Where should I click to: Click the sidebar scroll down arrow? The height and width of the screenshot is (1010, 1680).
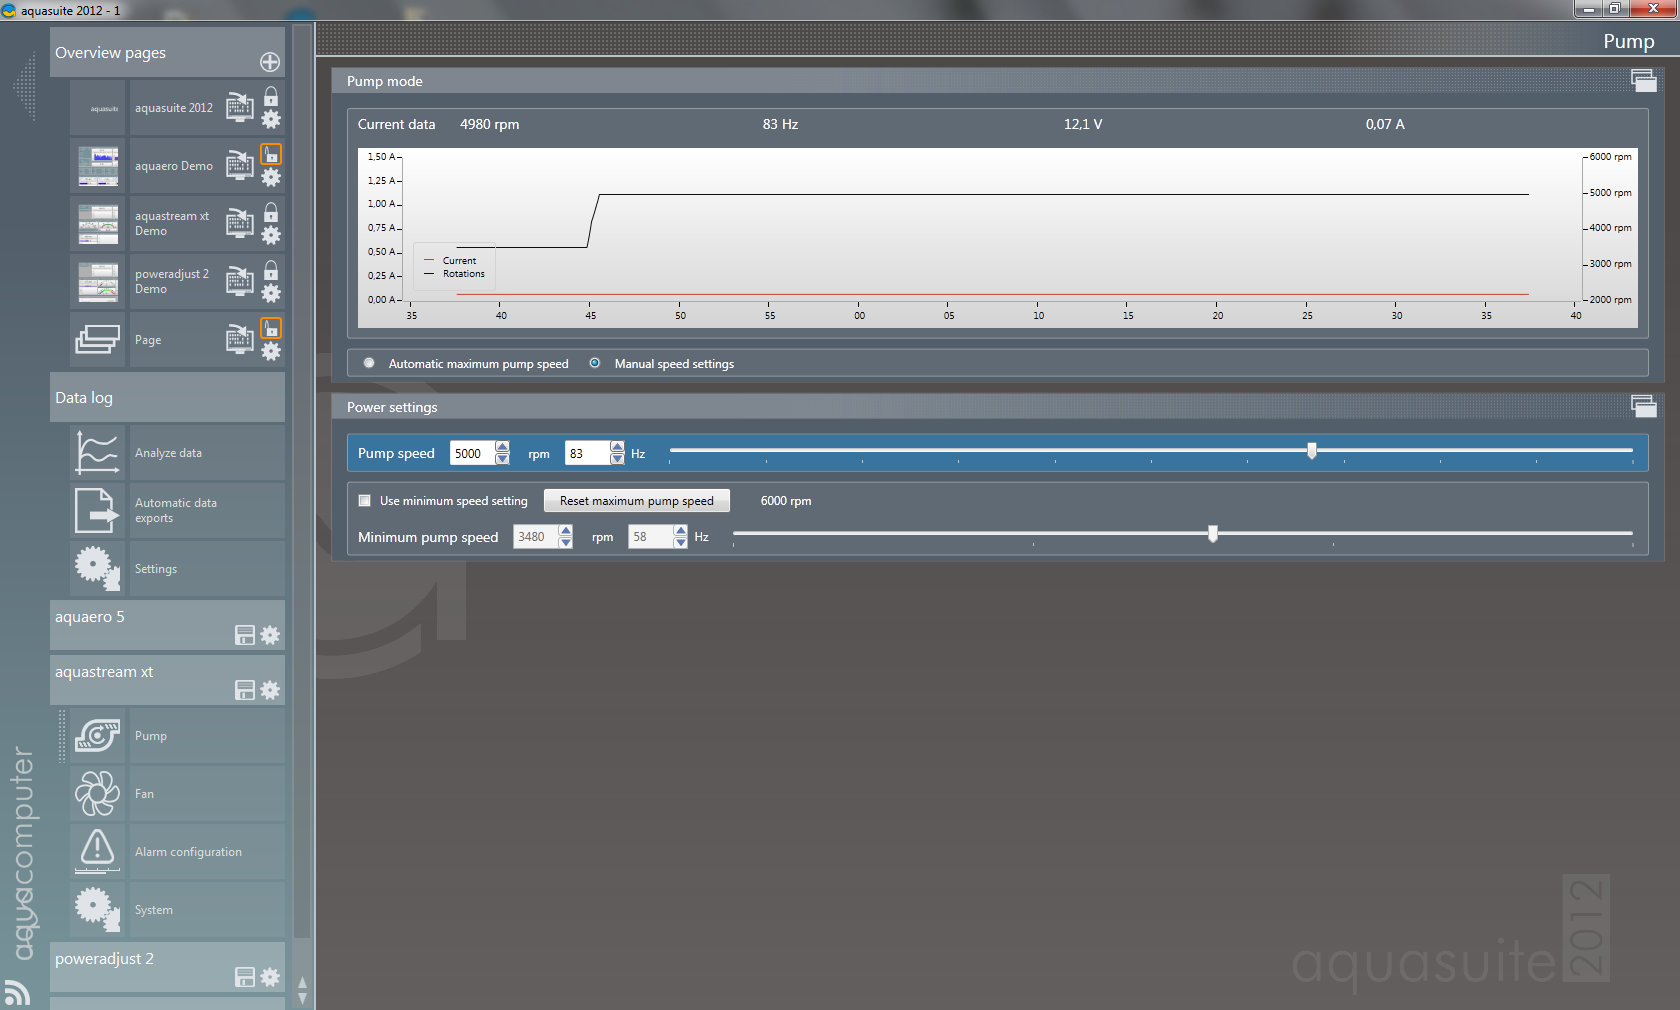(302, 998)
